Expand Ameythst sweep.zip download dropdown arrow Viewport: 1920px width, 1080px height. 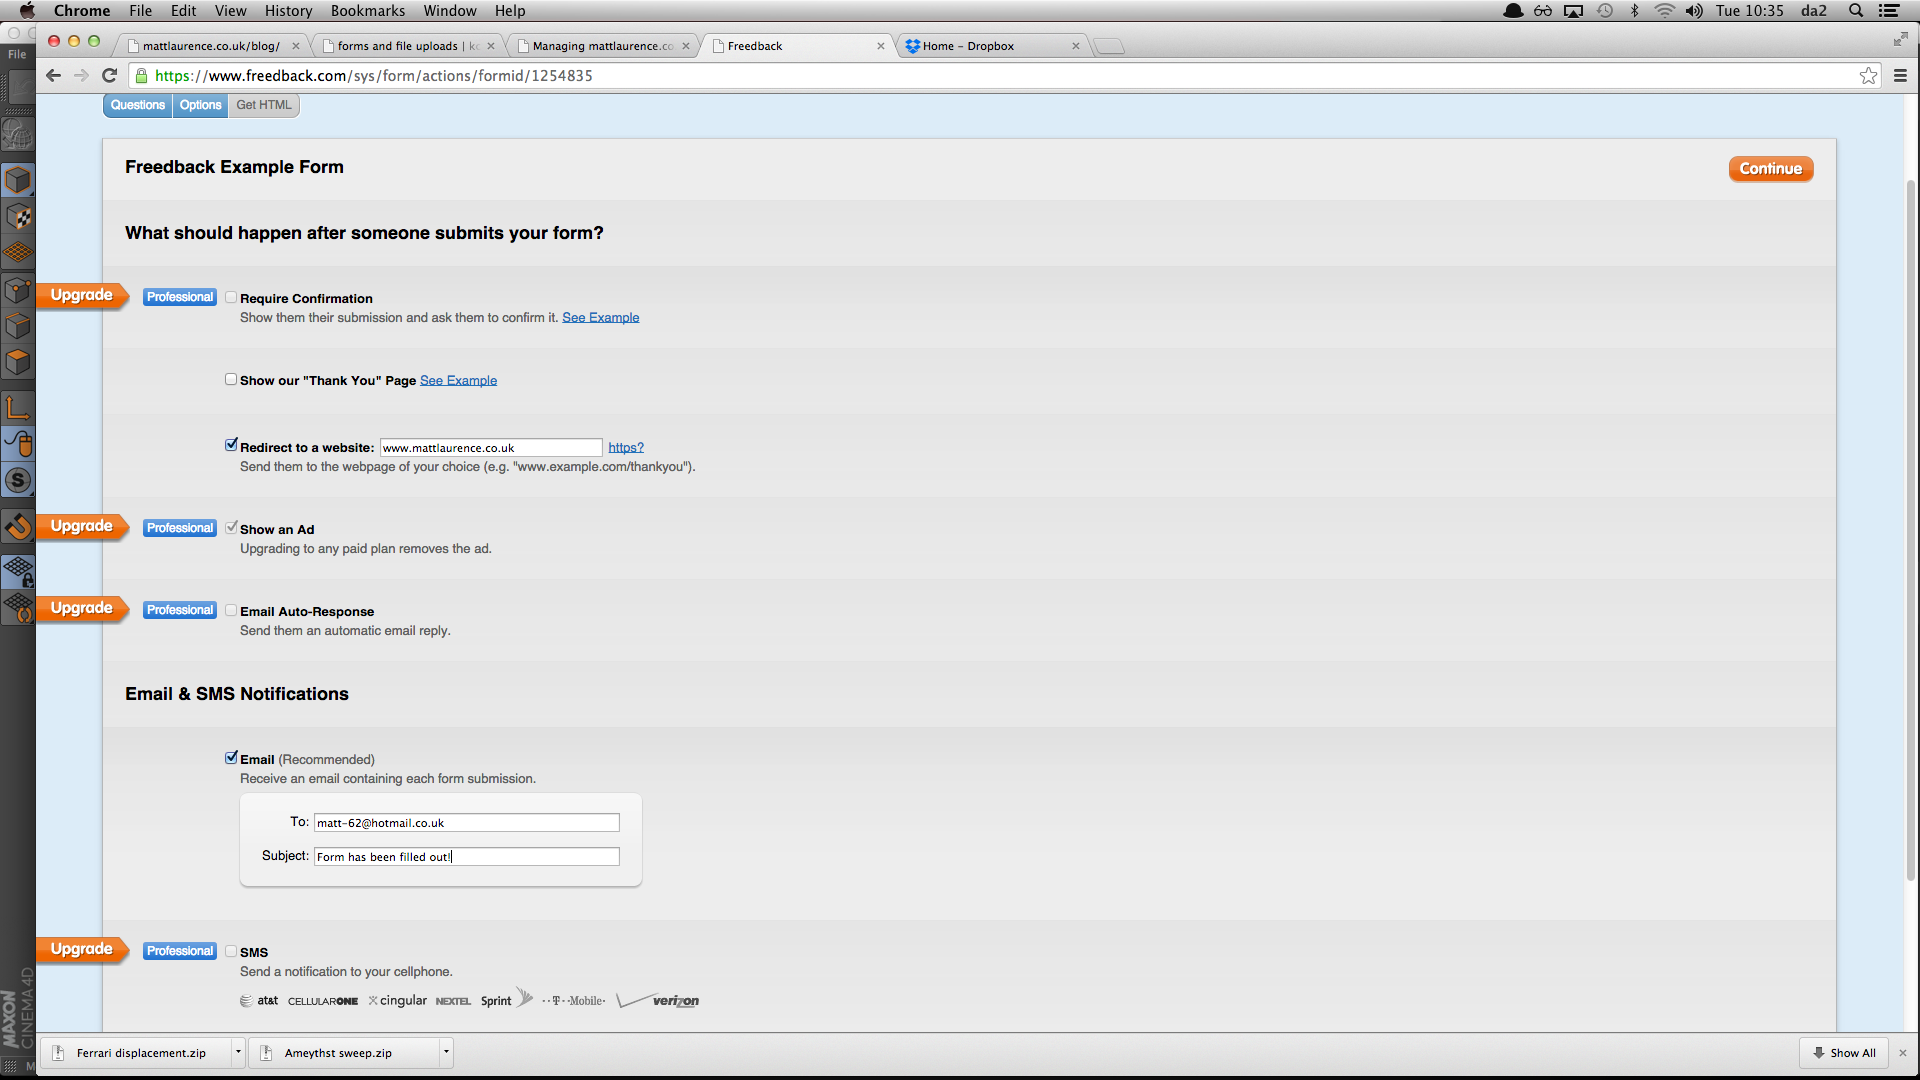tap(446, 1052)
